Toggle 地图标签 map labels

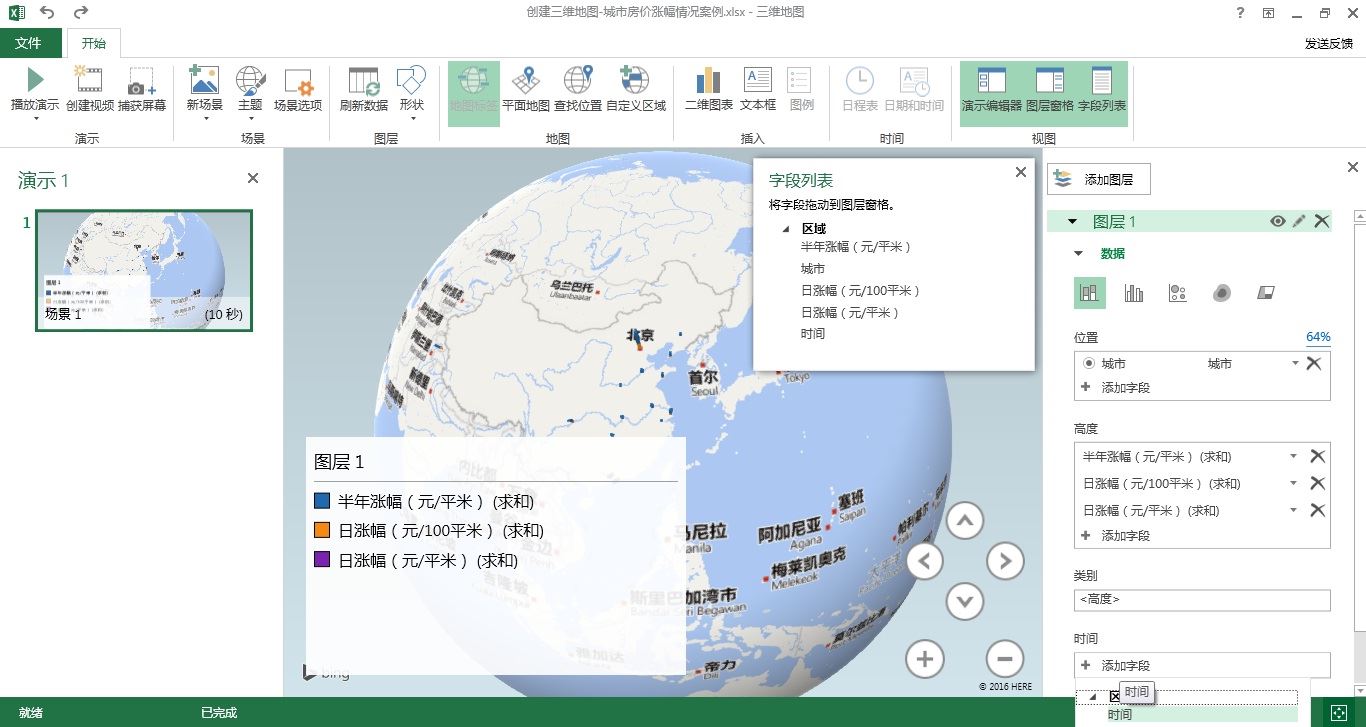pyautogui.click(x=474, y=93)
